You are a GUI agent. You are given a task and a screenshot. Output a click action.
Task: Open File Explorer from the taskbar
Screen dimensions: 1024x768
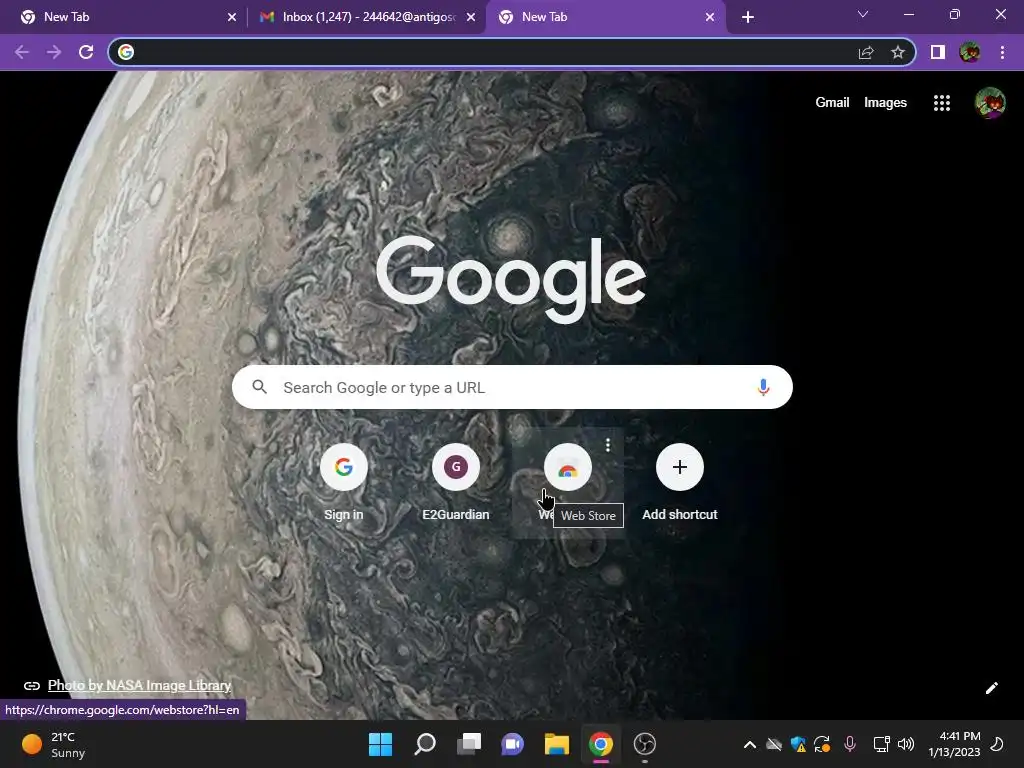(557, 744)
